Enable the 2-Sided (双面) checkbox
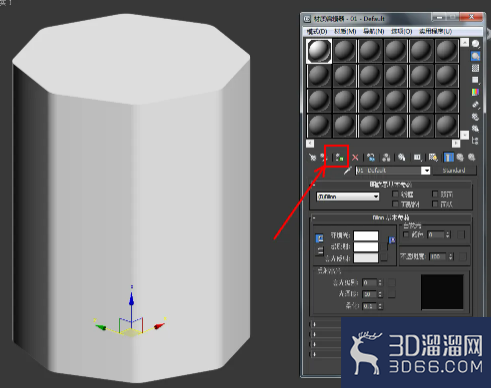 click(435, 194)
